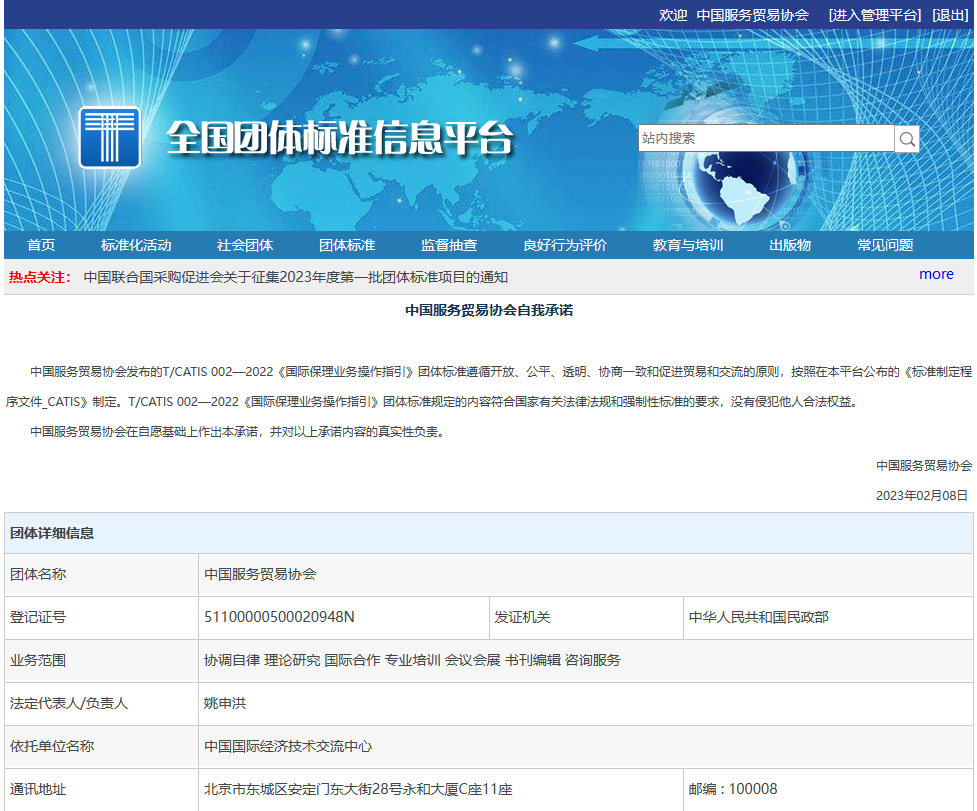Click the 登记证号 label cell
977x811 pixels.
coord(102,617)
